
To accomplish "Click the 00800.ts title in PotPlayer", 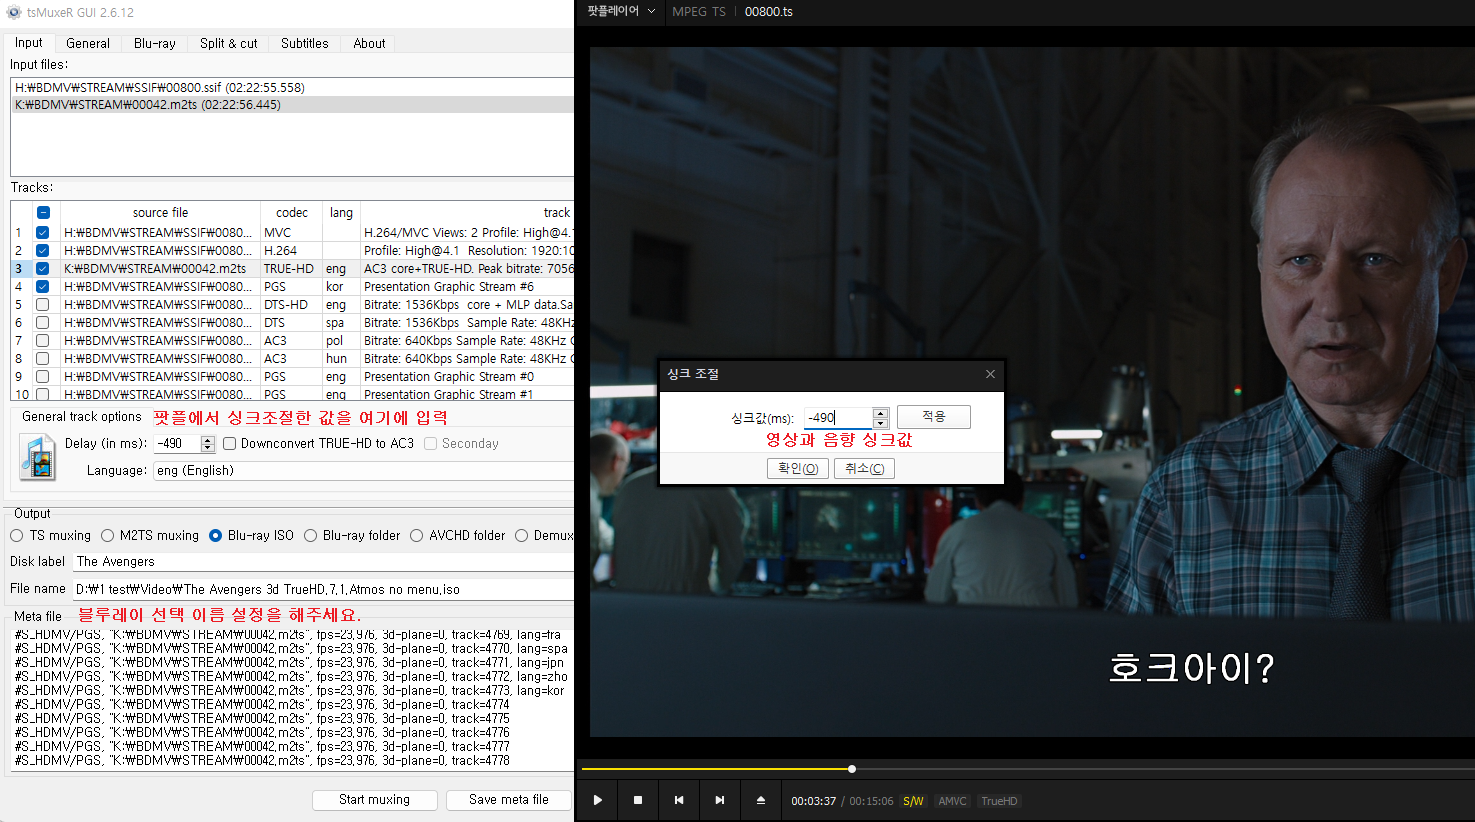I will click(769, 12).
